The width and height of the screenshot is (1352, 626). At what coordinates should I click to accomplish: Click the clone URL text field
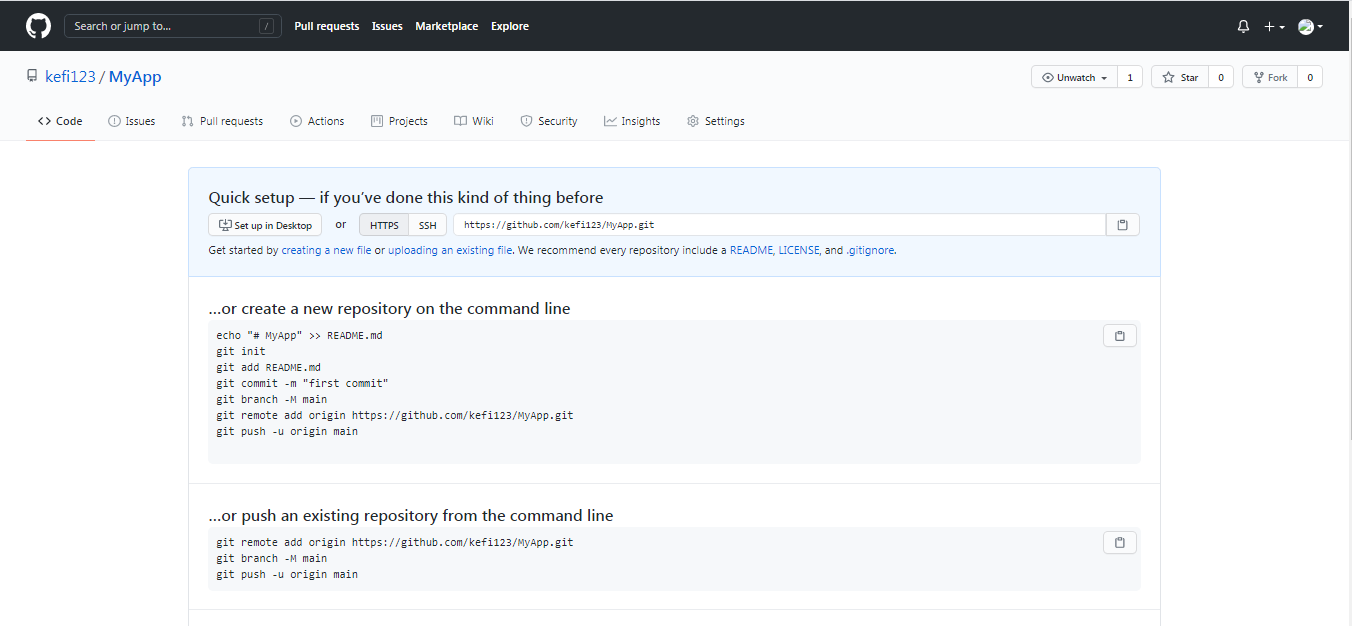[x=779, y=225]
